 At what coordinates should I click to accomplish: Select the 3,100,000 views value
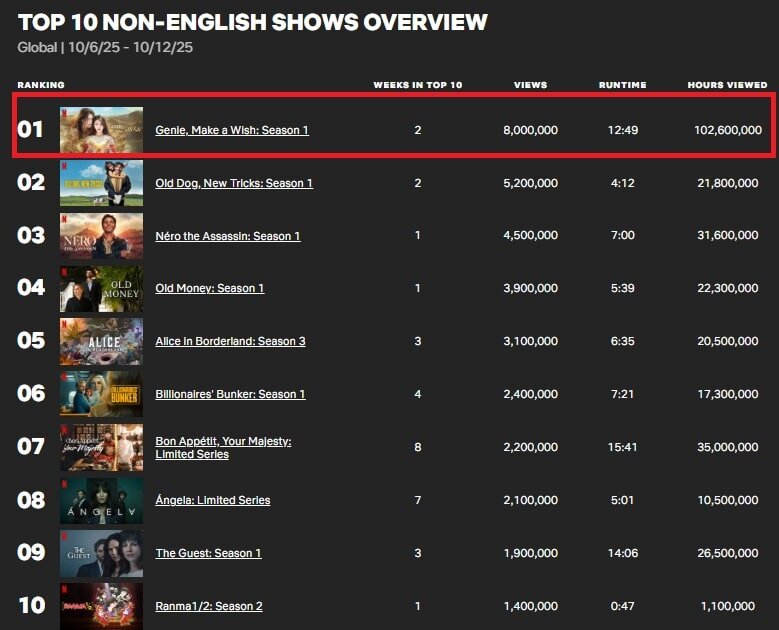[x=531, y=341]
